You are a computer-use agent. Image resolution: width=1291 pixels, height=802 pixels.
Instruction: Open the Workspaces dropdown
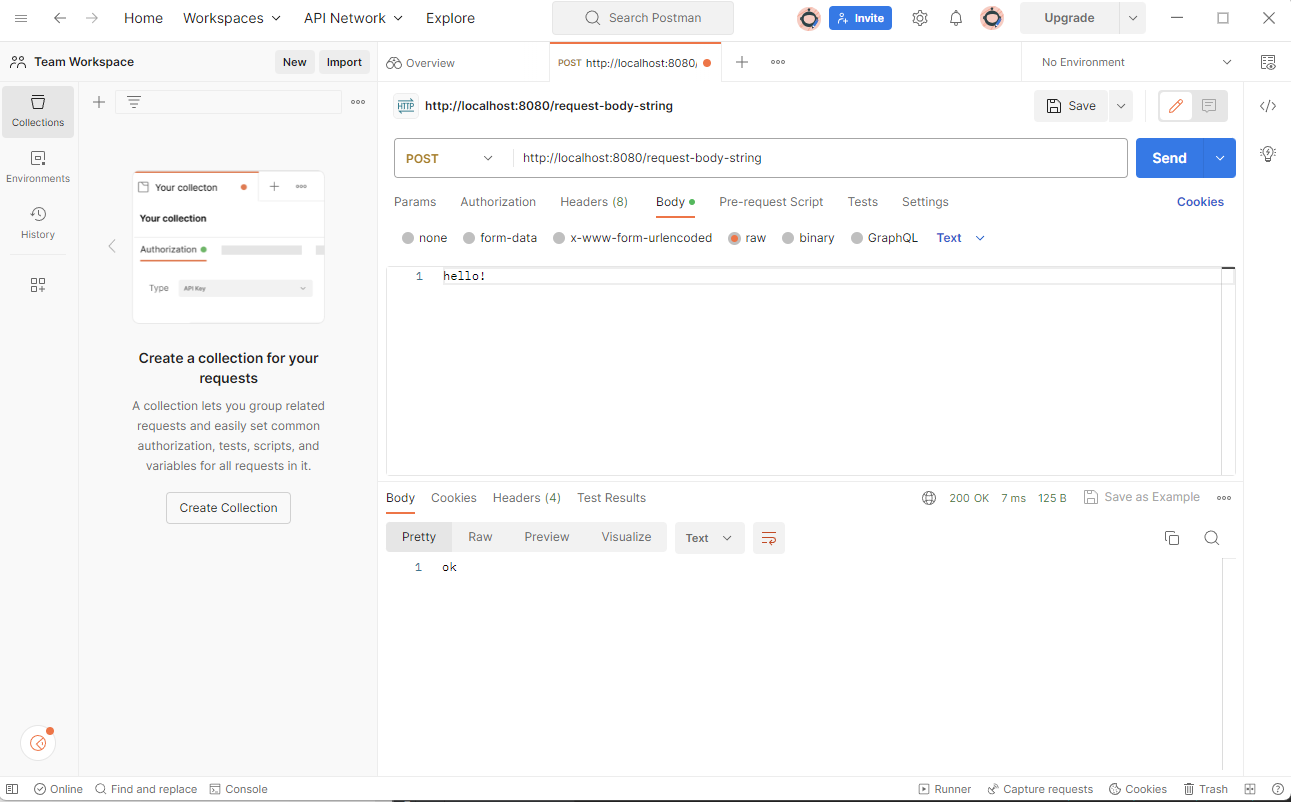point(233,18)
